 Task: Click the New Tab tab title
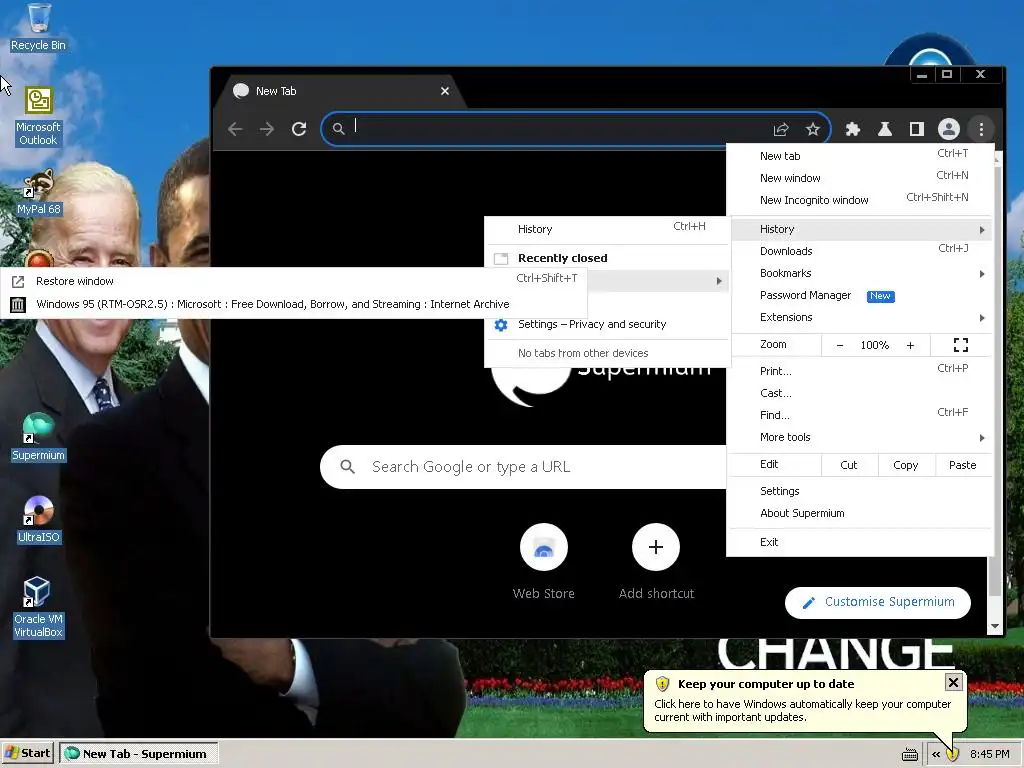[276, 91]
